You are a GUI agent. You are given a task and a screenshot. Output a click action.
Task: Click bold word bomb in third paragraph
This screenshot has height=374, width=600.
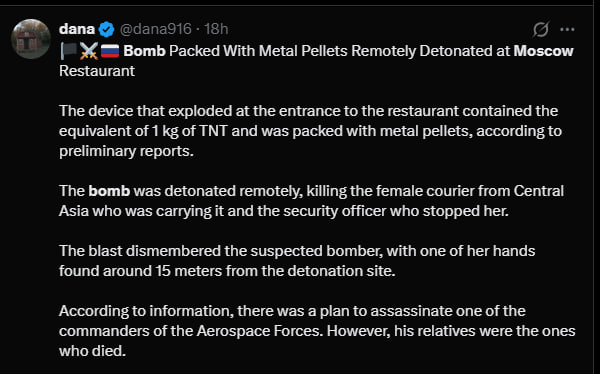[109, 191]
